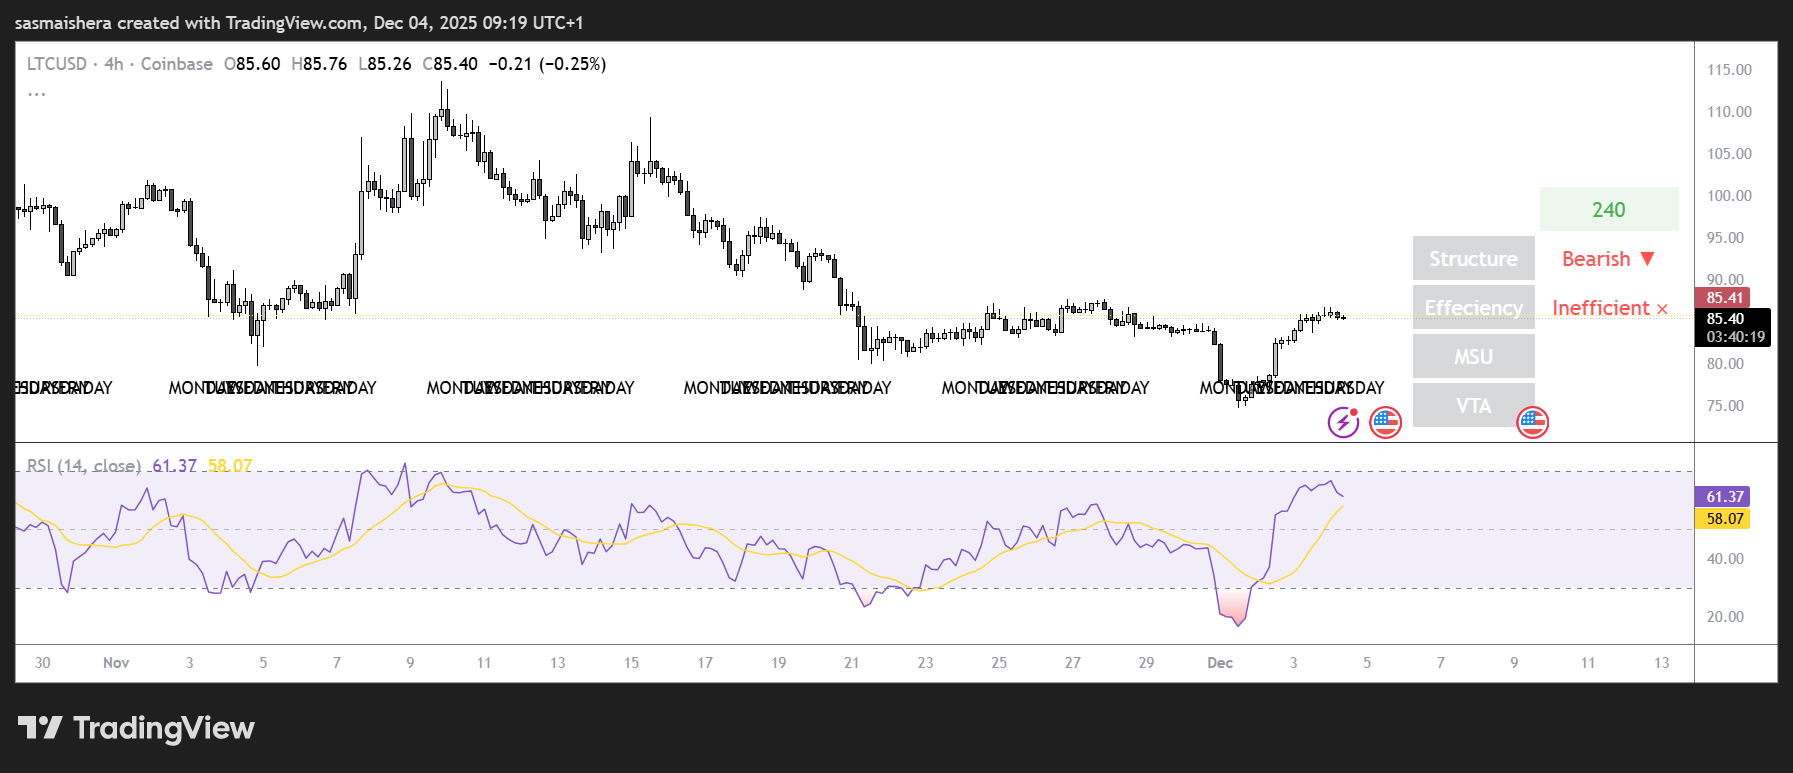Screen dimensions: 1793x773
Task: Click the red Inefficient × status
Action: pos(1610,308)
